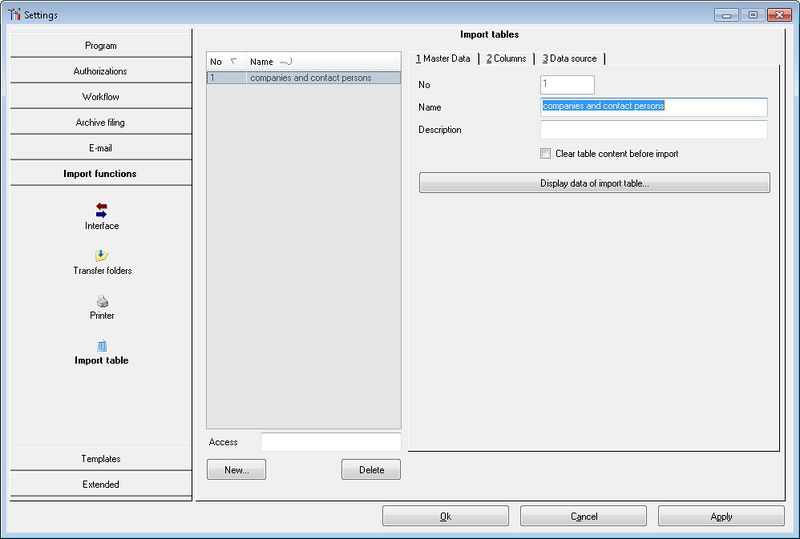Switch to the 3 Data source tab
This screenshot has height=539, width=800.
point(569,59)
